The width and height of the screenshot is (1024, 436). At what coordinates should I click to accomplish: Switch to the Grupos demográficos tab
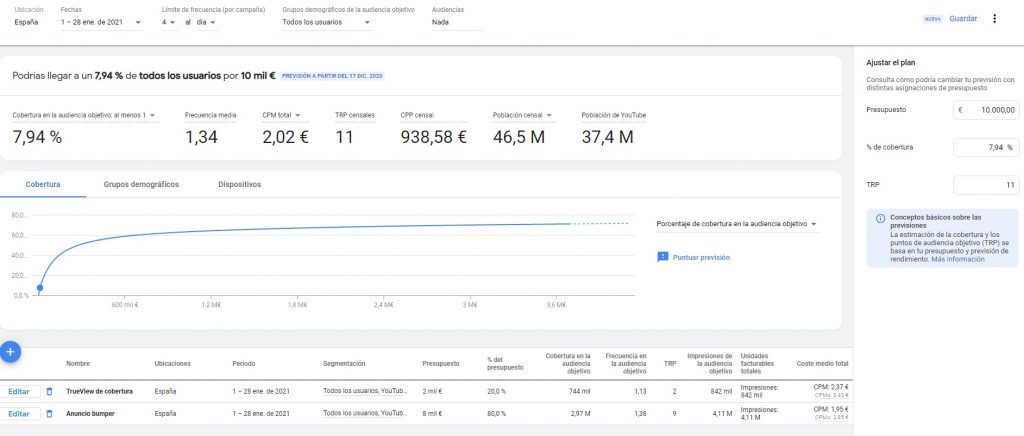point(141,185)
